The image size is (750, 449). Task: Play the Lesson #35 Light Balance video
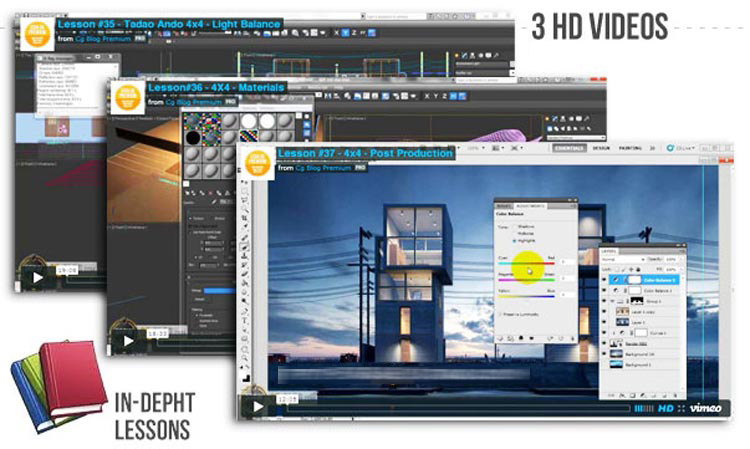(x=37, y=277)
